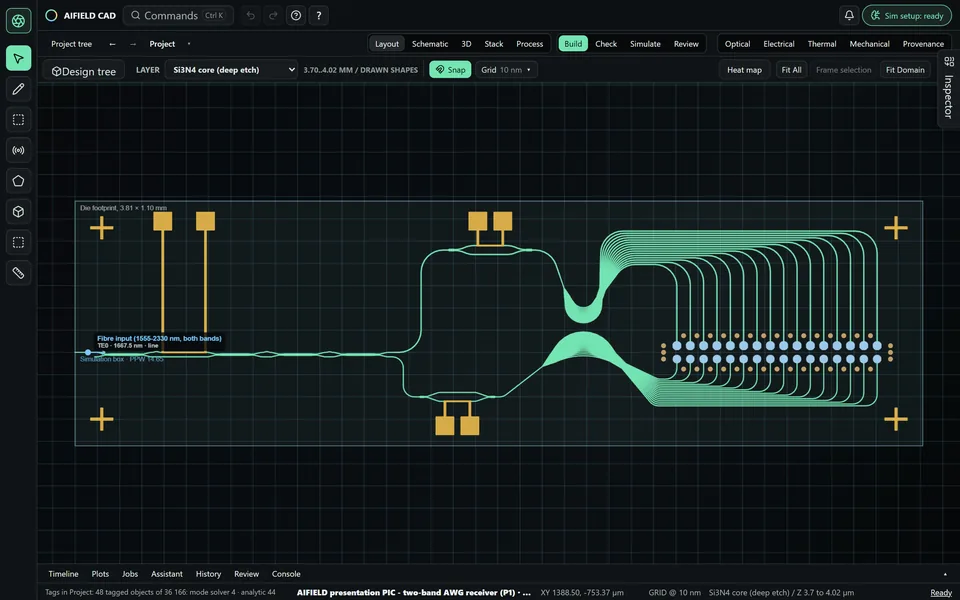Switch to 3D view
960x600 pixels.
click(x=467, y=44)
